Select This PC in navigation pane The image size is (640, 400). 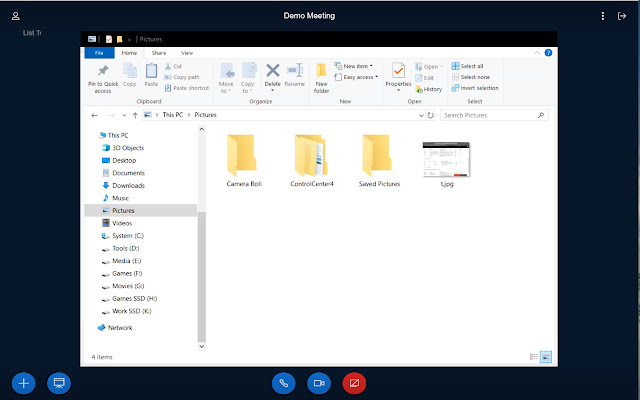pyautogui.click(x=113, y=135)
